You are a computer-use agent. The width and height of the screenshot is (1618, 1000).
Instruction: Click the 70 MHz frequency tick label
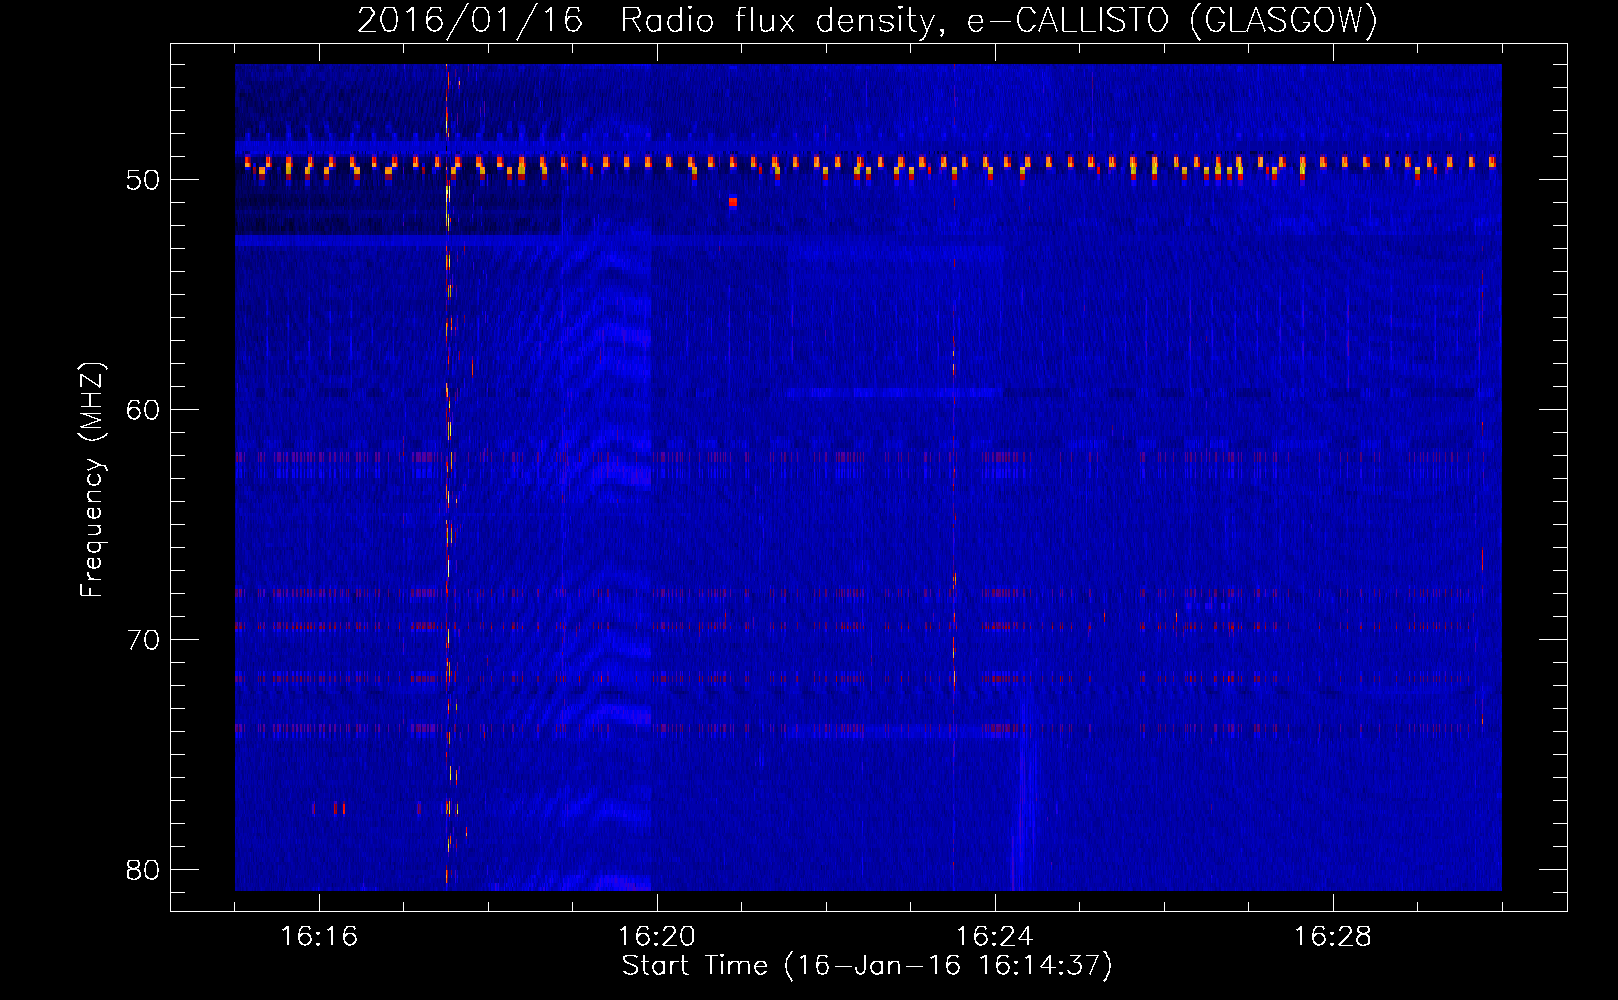pyautogui.click(x=143, y=640)
